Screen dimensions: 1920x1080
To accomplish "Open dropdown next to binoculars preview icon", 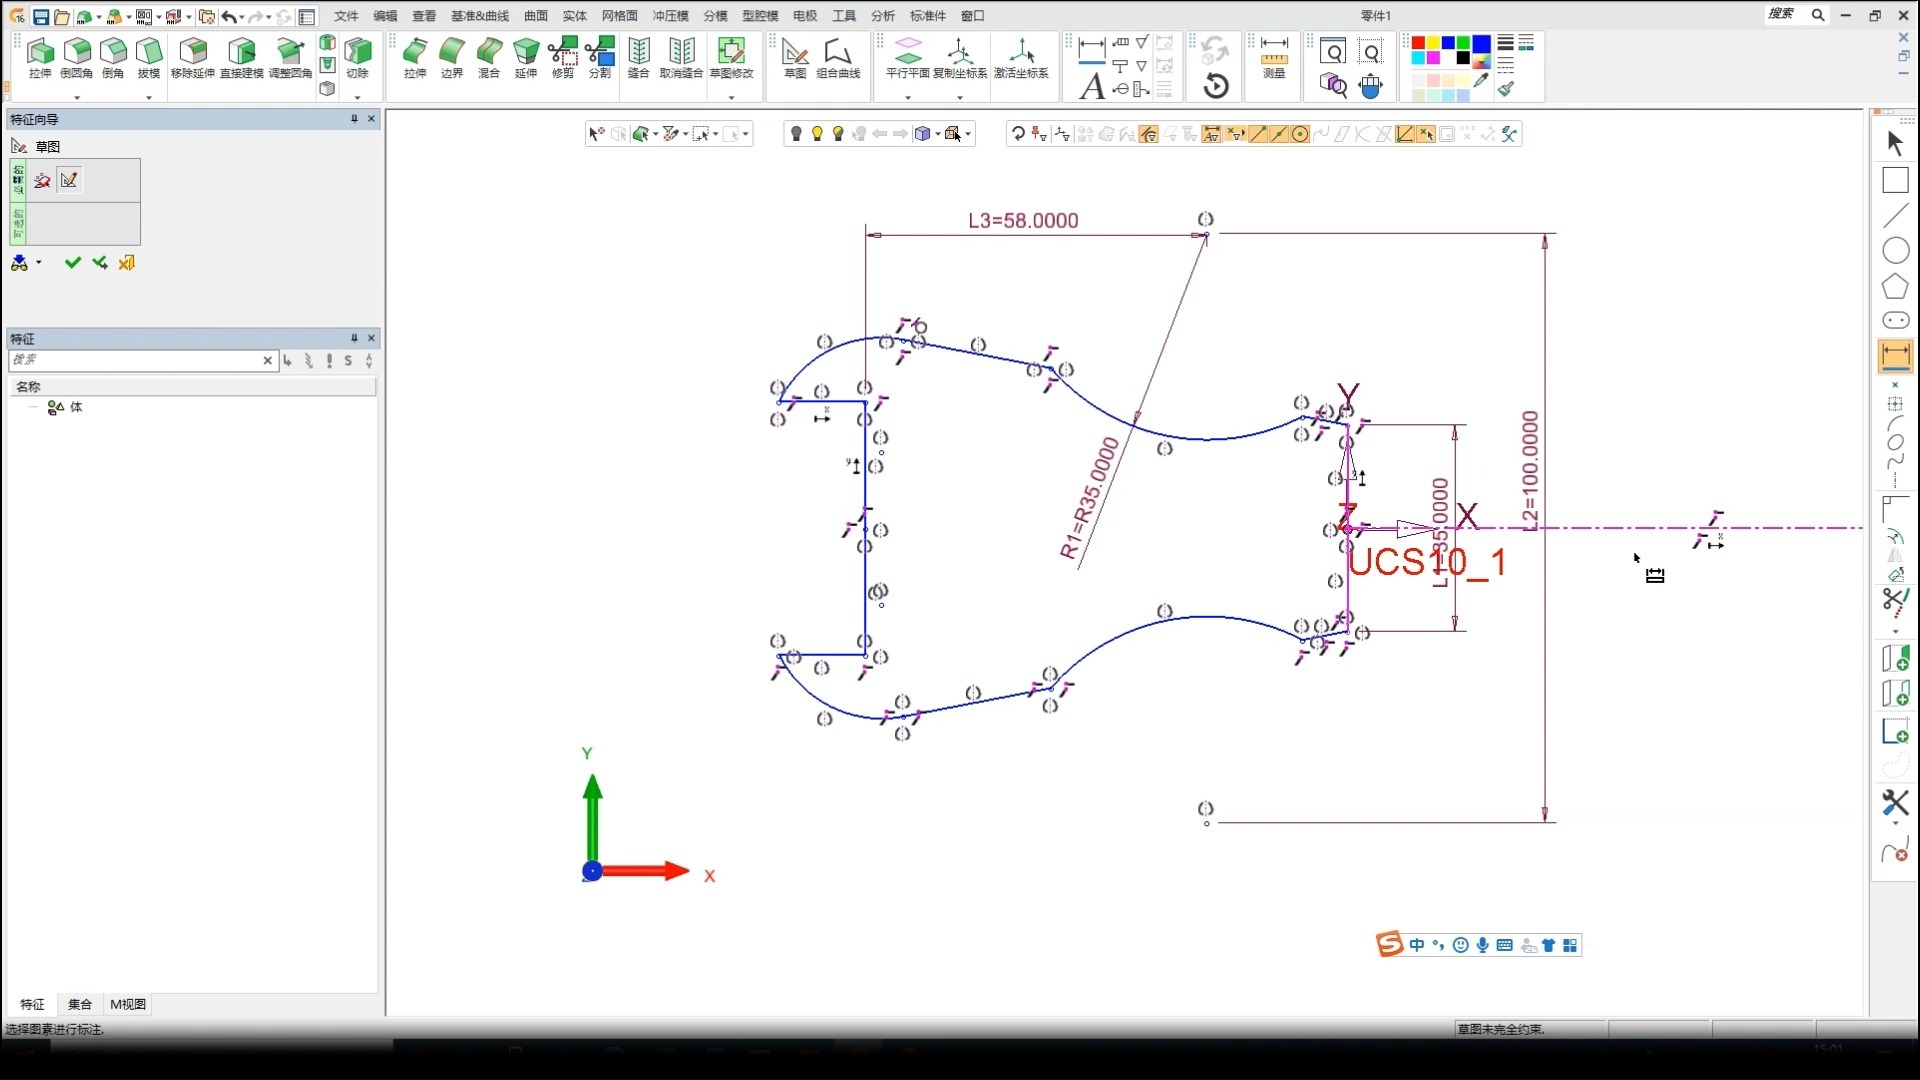I will pos(39,263).
